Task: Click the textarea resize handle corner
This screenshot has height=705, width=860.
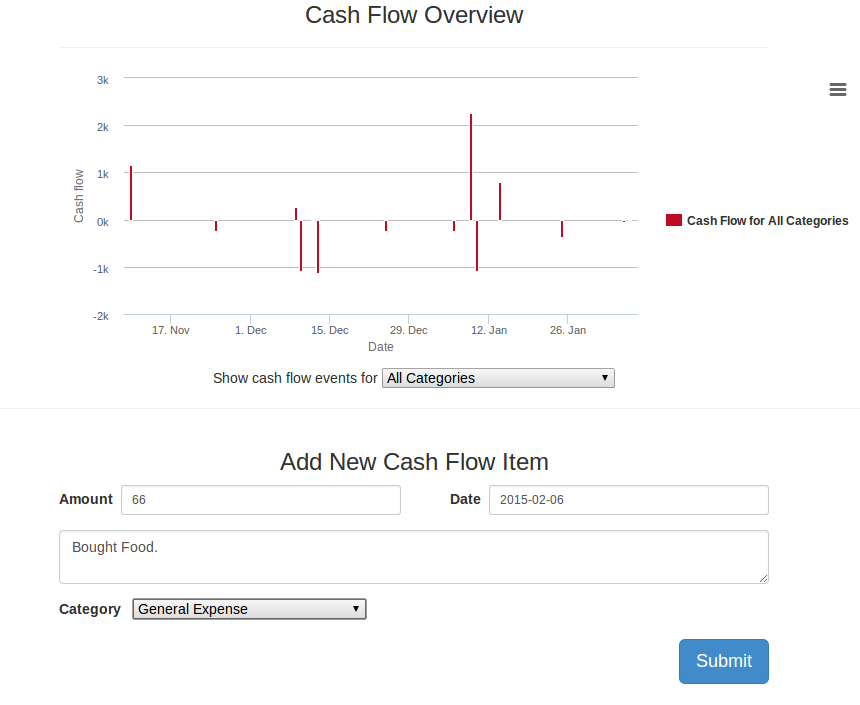Action: click(763, 578)
